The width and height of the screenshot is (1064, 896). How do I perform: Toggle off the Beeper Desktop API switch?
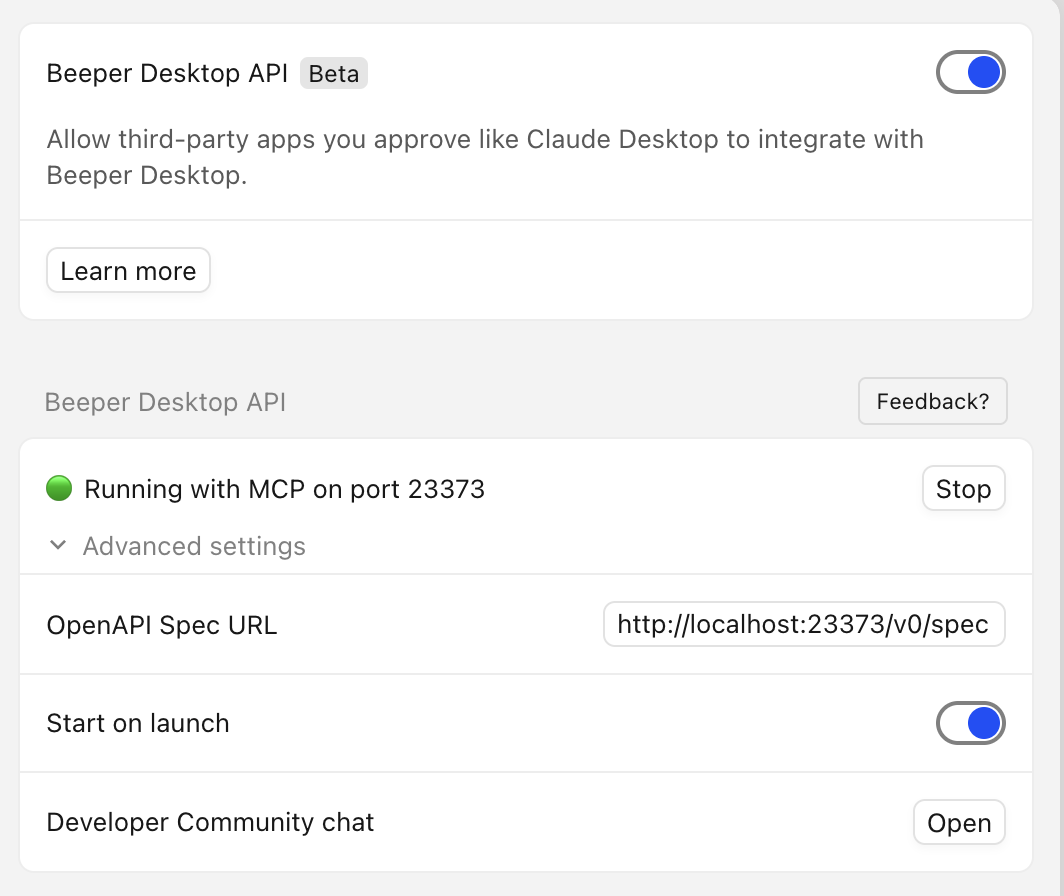point(970,73)
